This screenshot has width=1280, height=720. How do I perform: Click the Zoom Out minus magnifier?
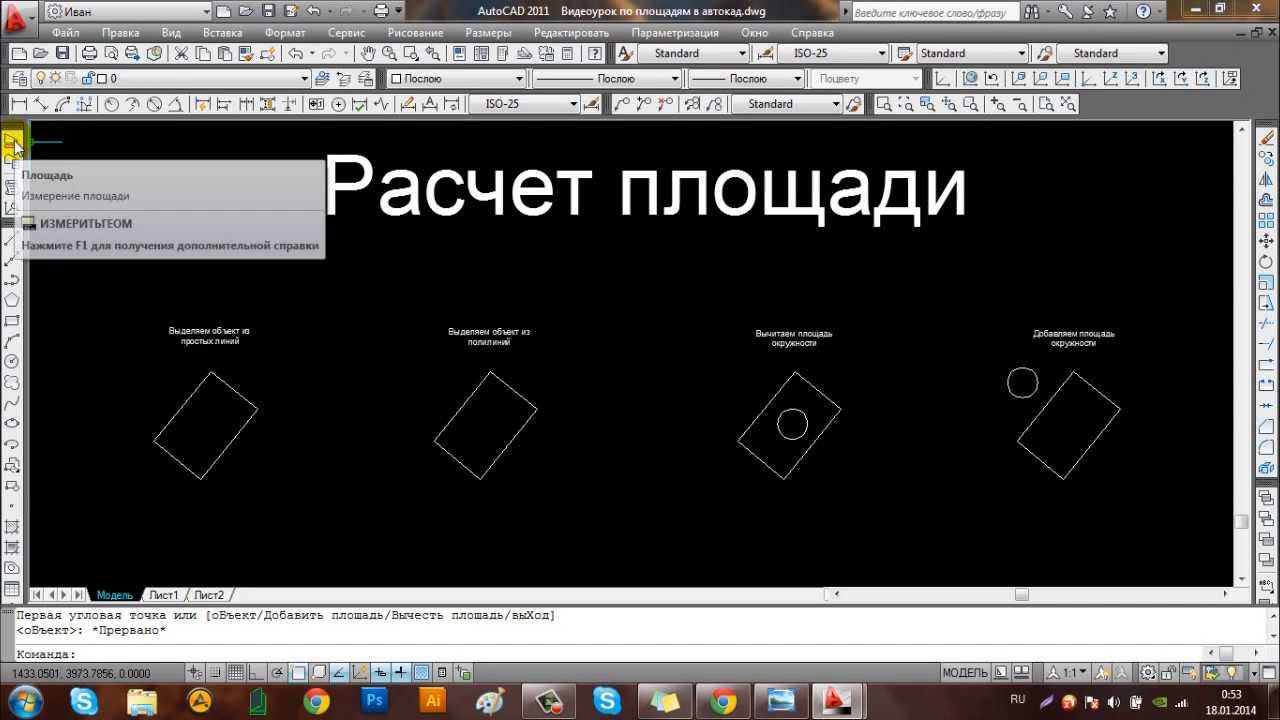1019,104
